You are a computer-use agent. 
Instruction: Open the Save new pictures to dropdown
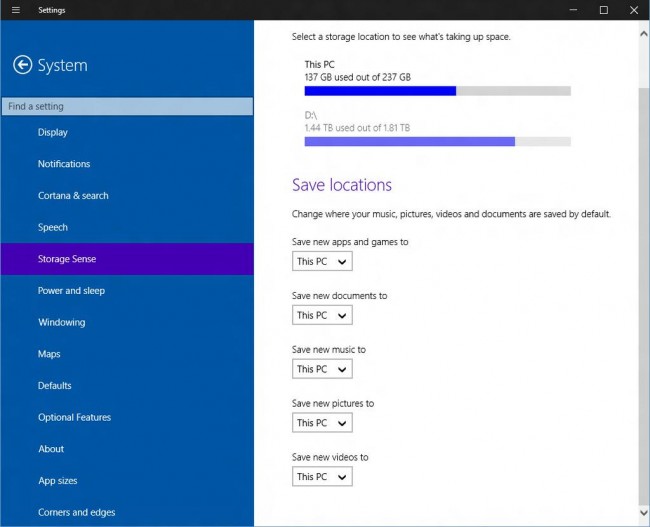322,423
